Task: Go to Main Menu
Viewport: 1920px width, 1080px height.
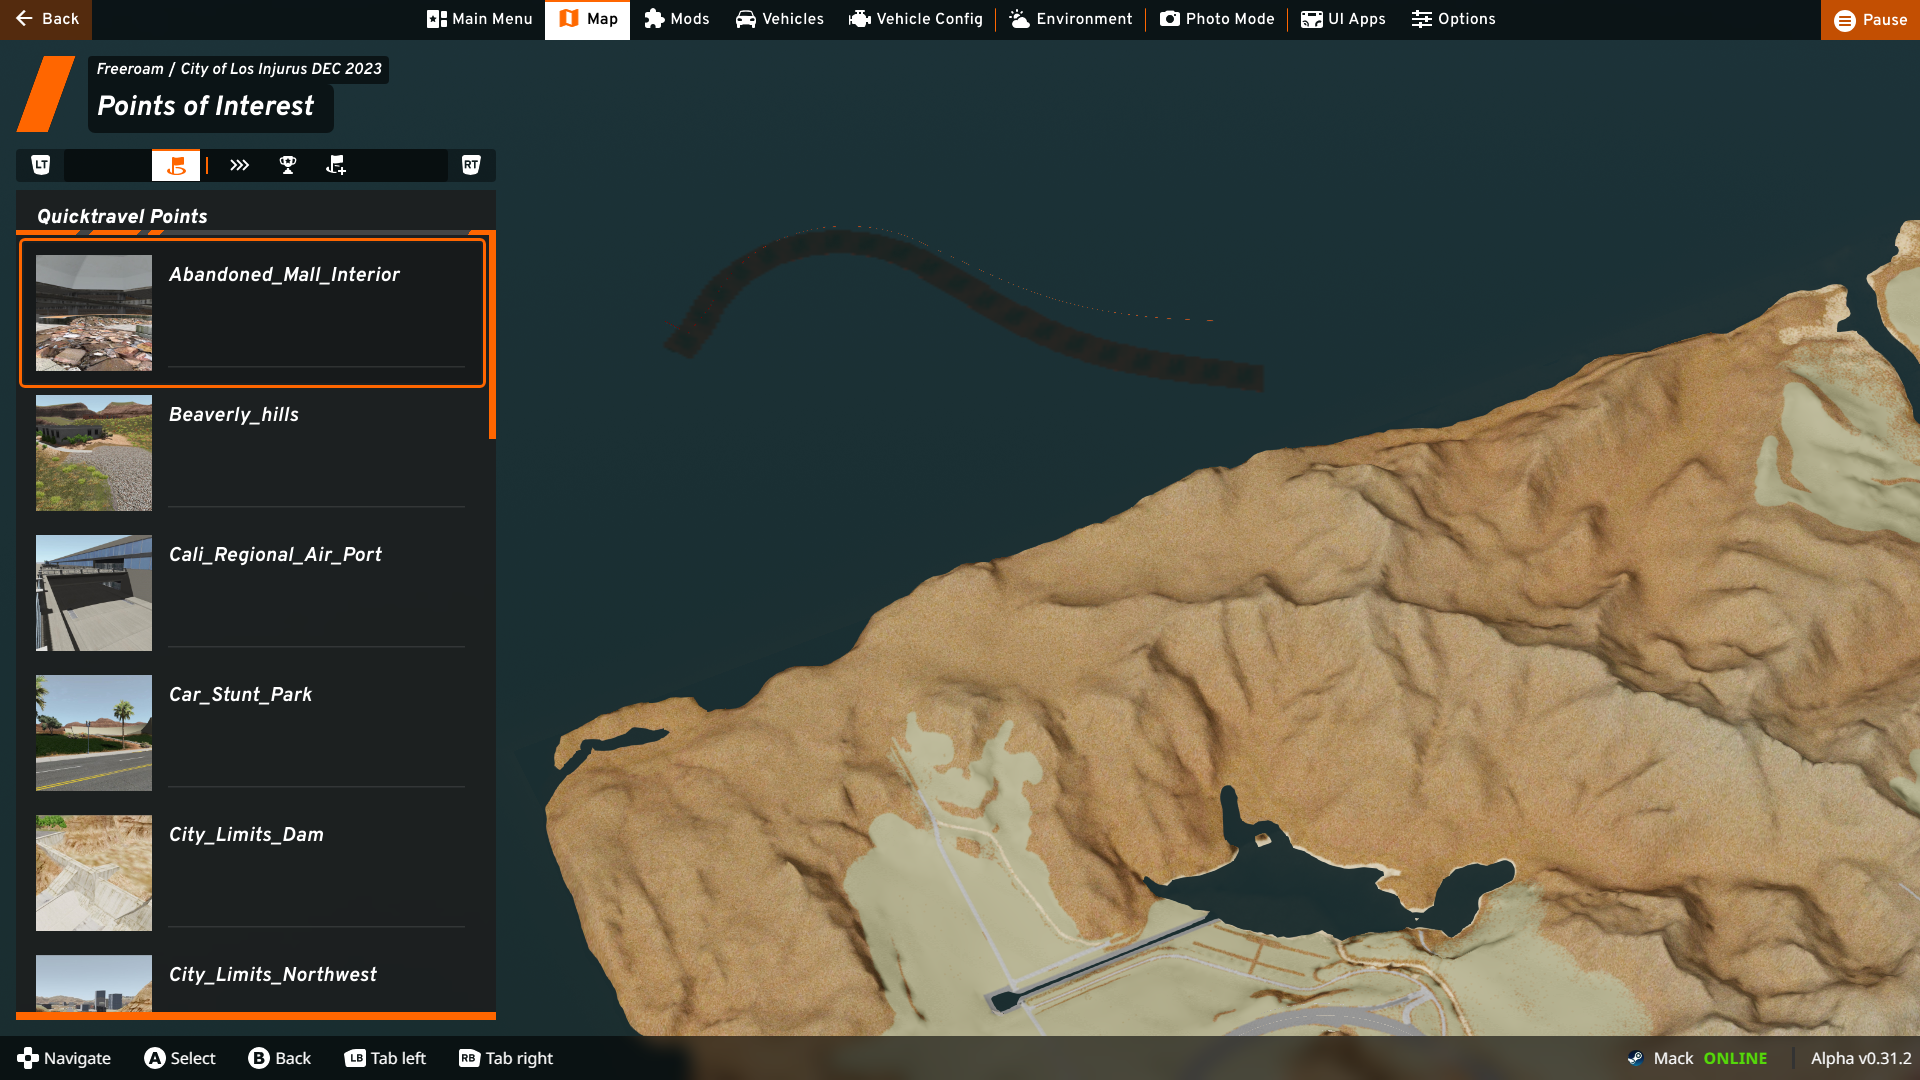Action: click(x=480, y=19)
